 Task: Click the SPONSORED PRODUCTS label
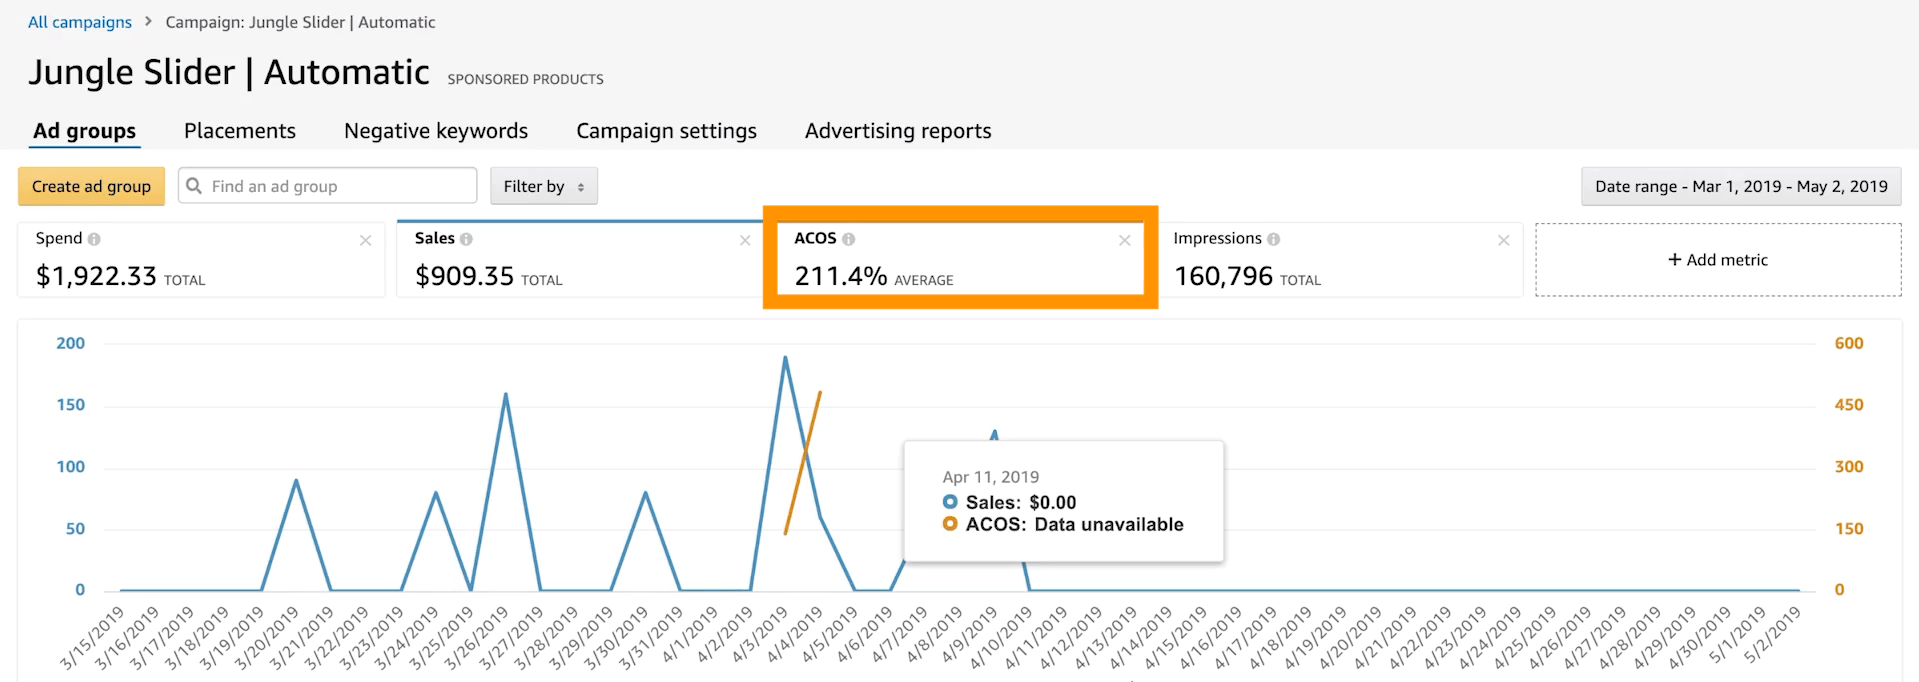pos(525,79)
